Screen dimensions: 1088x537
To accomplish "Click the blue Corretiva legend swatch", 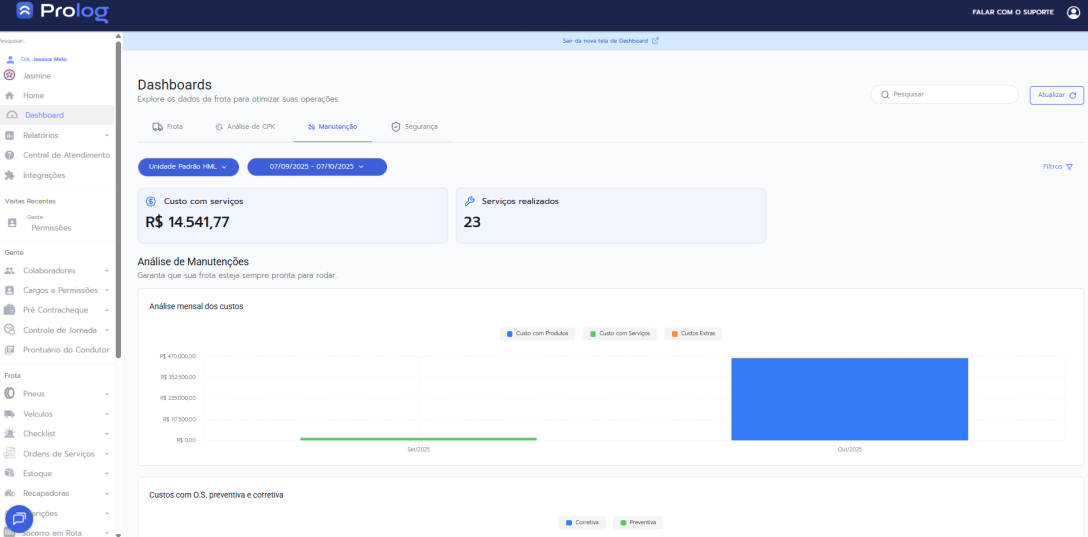I will 569,522.
